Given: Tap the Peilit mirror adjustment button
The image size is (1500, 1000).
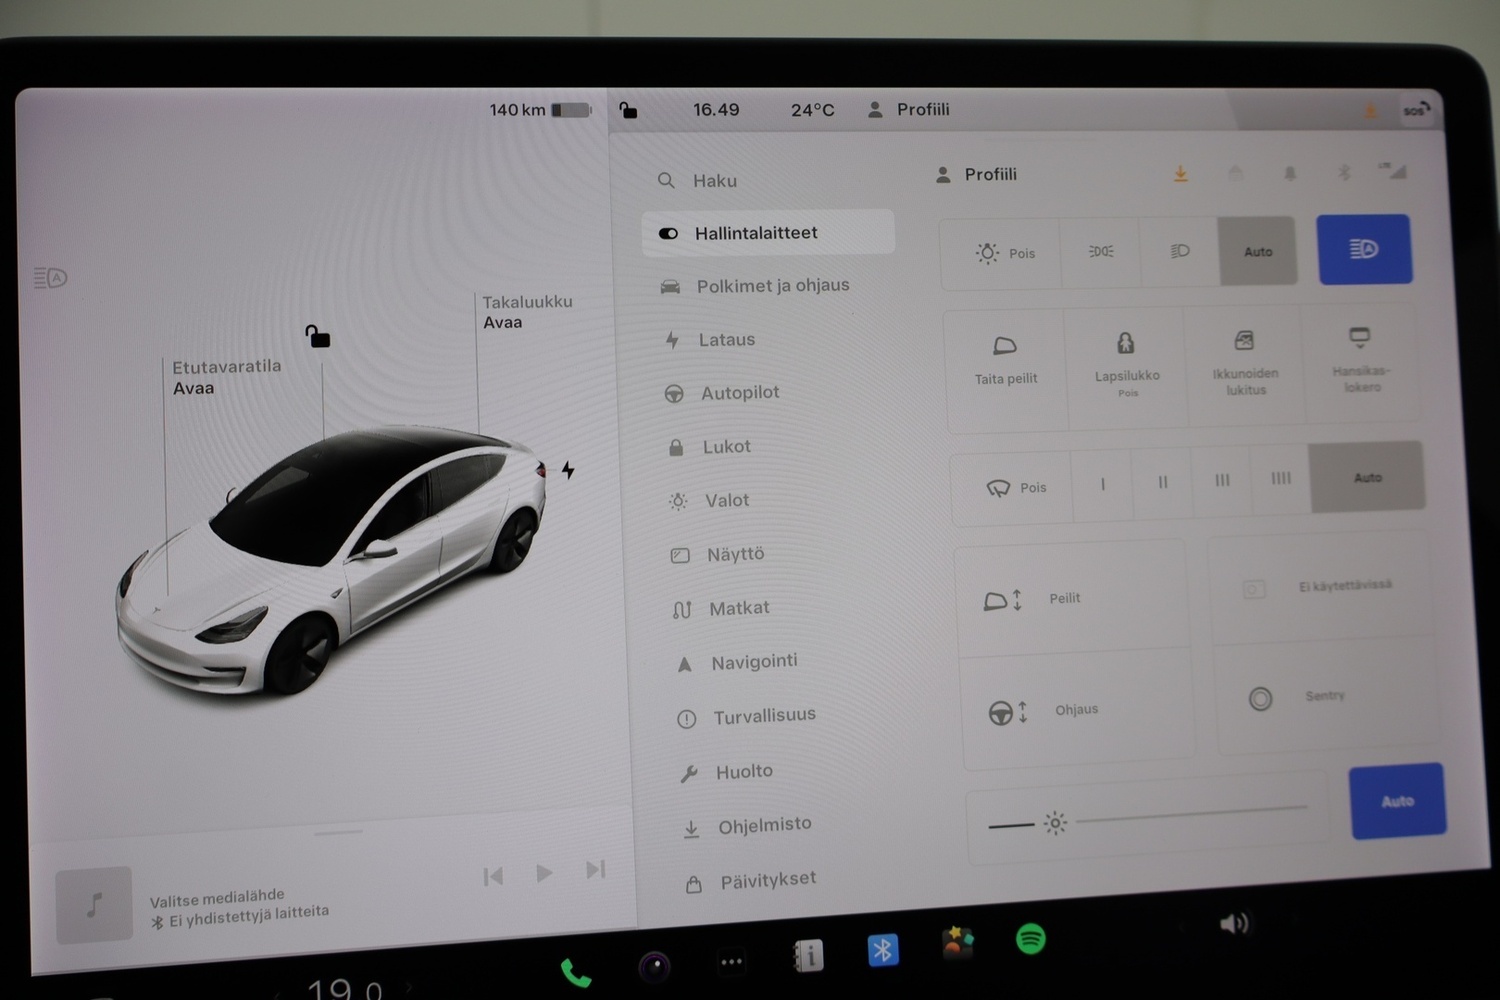Looking at the screenshot, I should (1072, 598).
